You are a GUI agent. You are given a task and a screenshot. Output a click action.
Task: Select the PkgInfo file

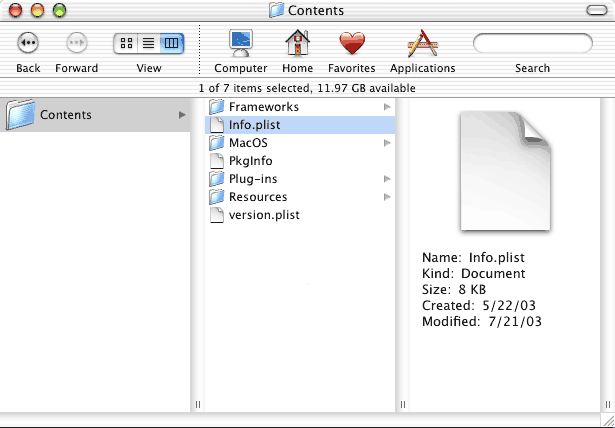click(x=250, y=161)
